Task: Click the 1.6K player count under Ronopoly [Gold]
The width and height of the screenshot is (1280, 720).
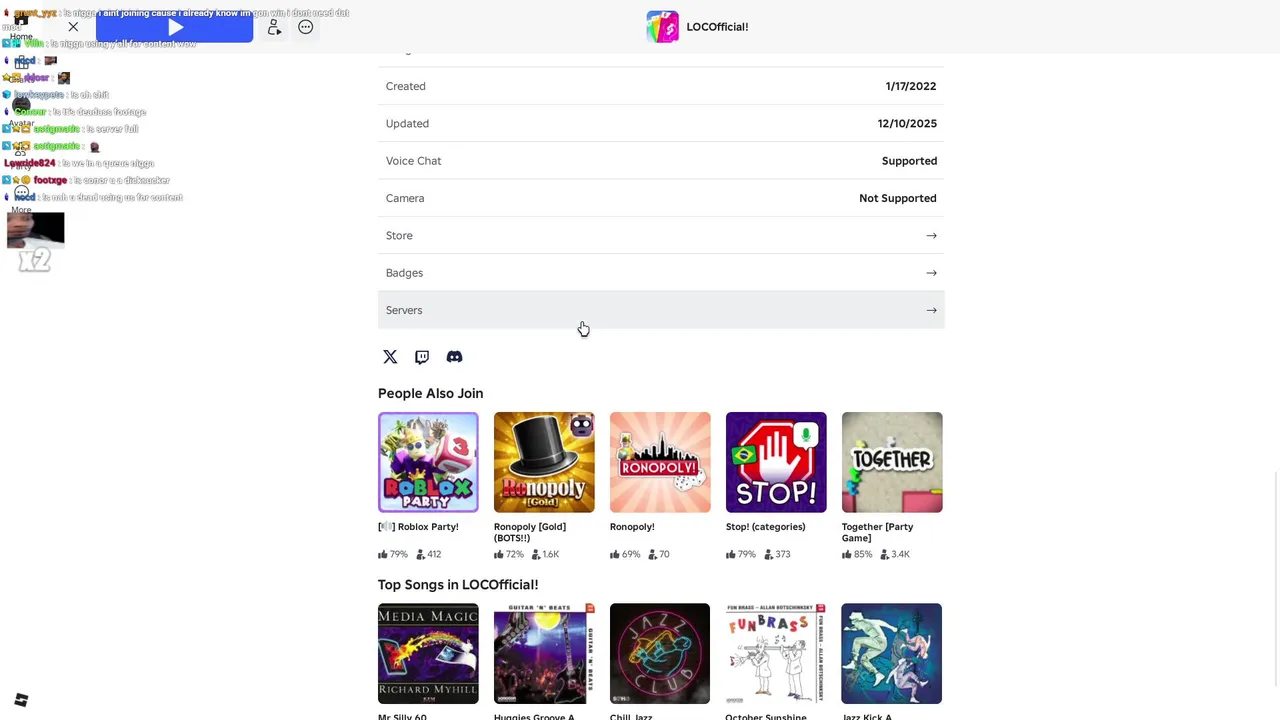Action: (x=546, y=554)
